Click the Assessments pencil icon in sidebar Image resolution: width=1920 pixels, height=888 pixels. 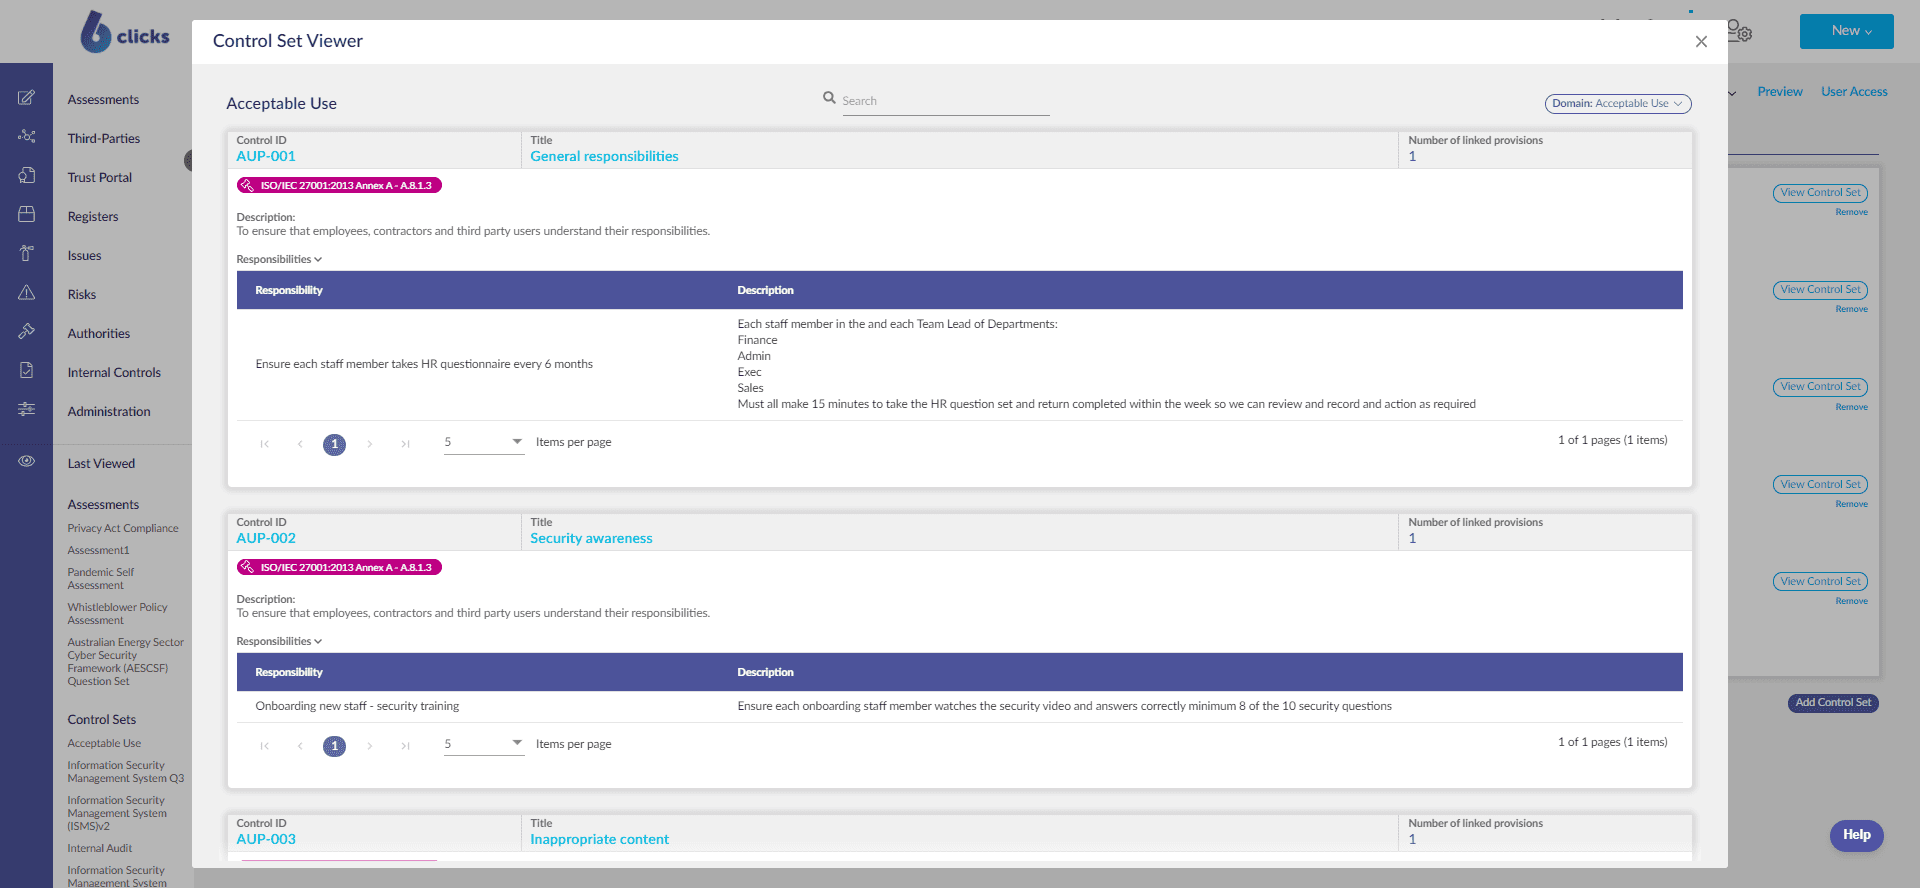pos(27,98)
